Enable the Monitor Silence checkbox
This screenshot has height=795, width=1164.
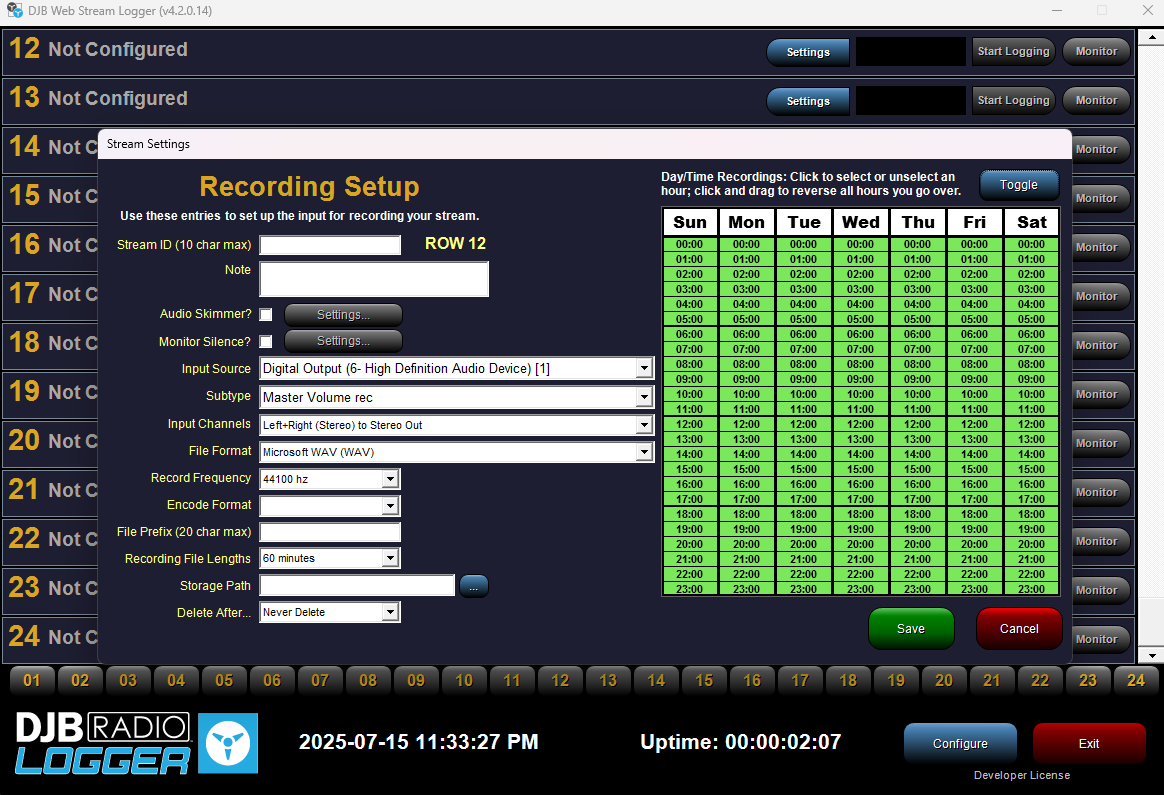tap(266, 341)
